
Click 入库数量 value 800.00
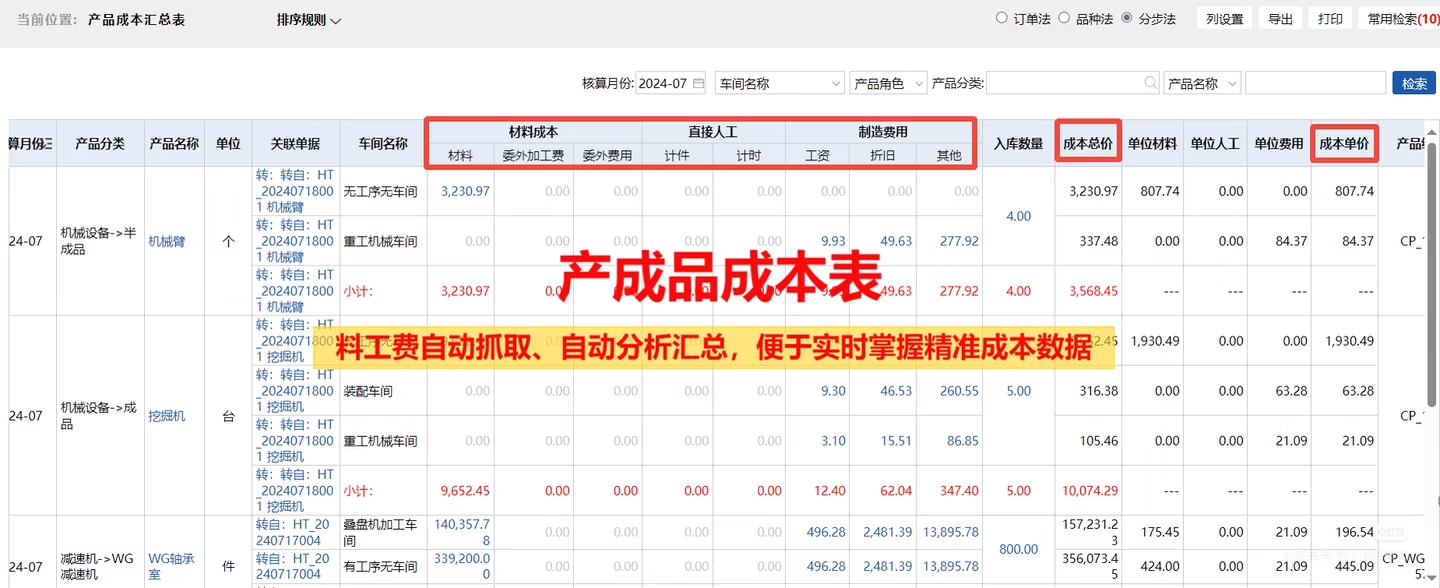click(x=1018, y=549)
